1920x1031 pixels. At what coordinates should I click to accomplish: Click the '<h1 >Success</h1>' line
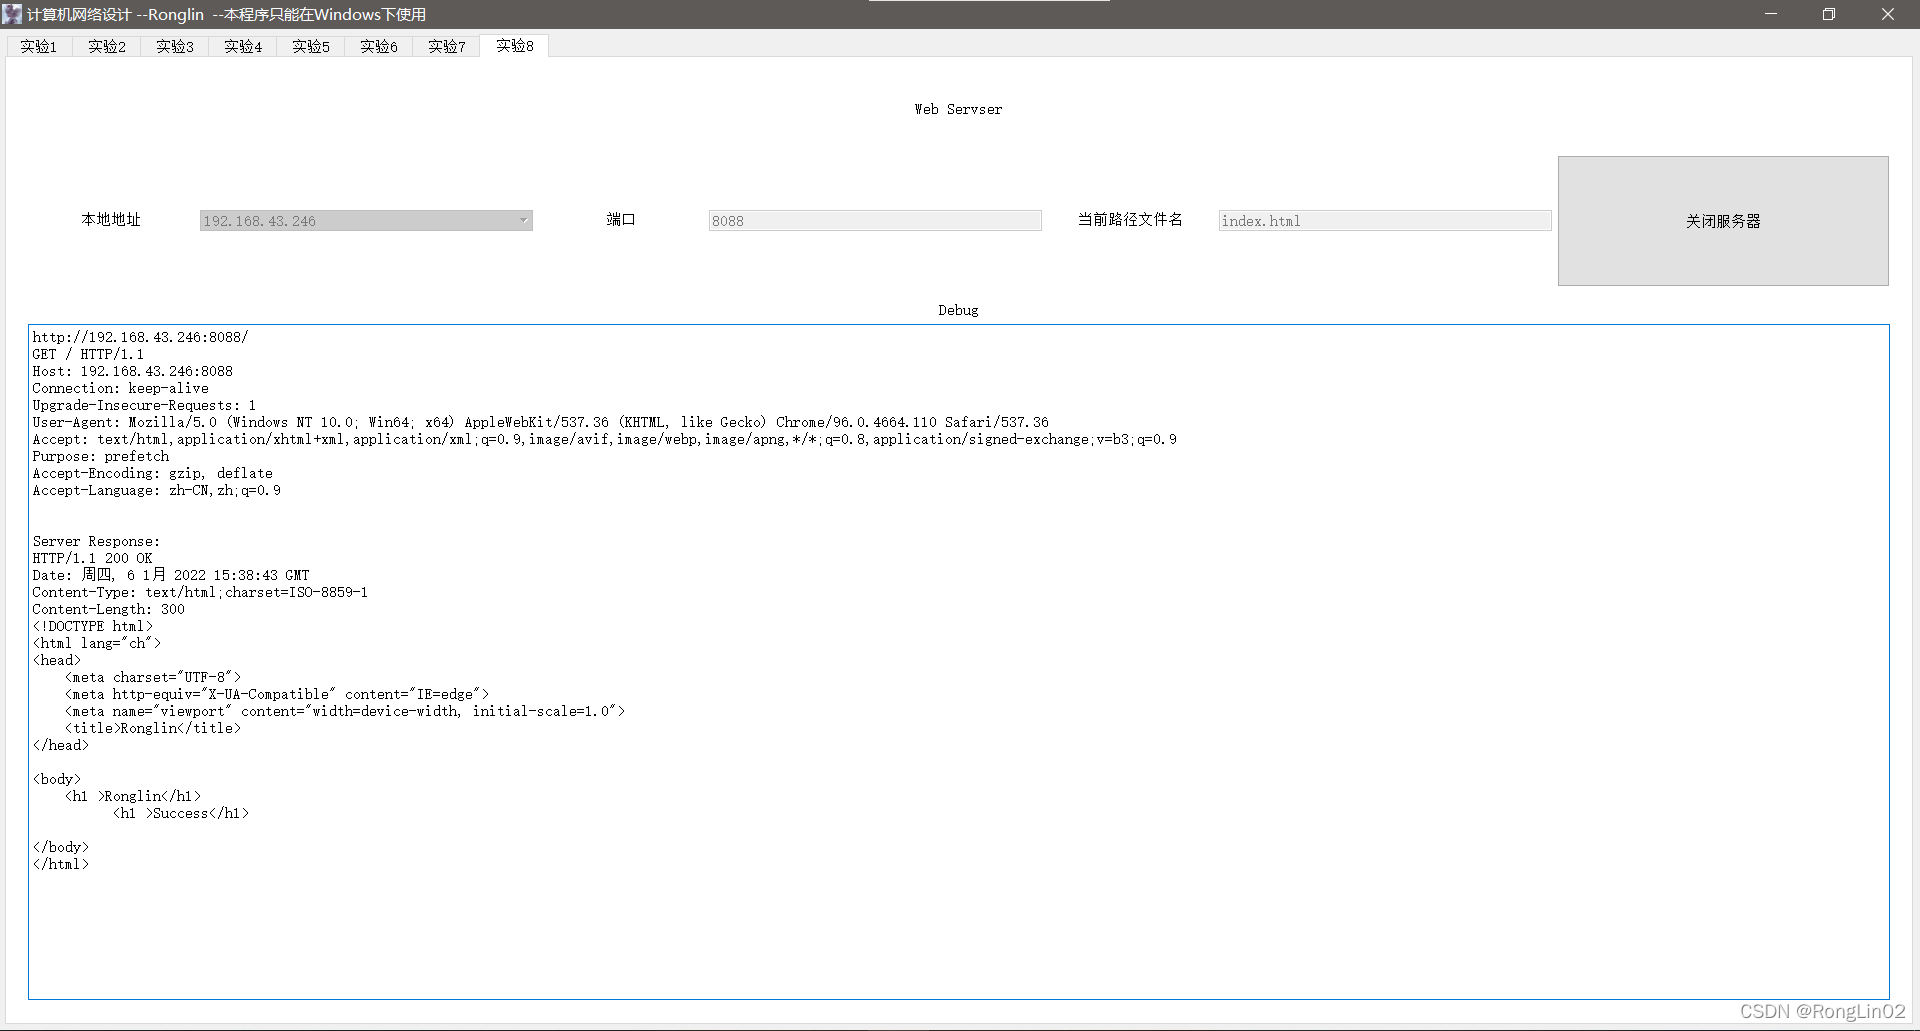(181, 813)
